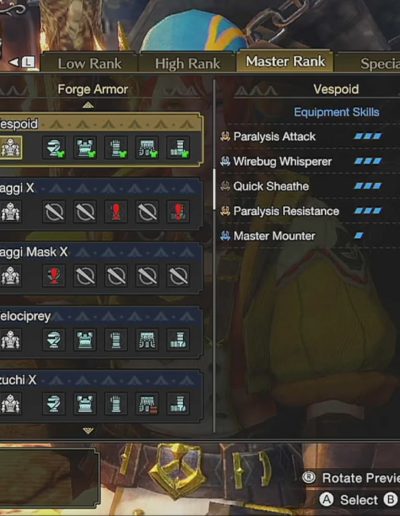Image resolution: width=400 pixels, height=516 pixels.
Task: Click the full-set icon in Vespoid row
Action: click(11, 147)
